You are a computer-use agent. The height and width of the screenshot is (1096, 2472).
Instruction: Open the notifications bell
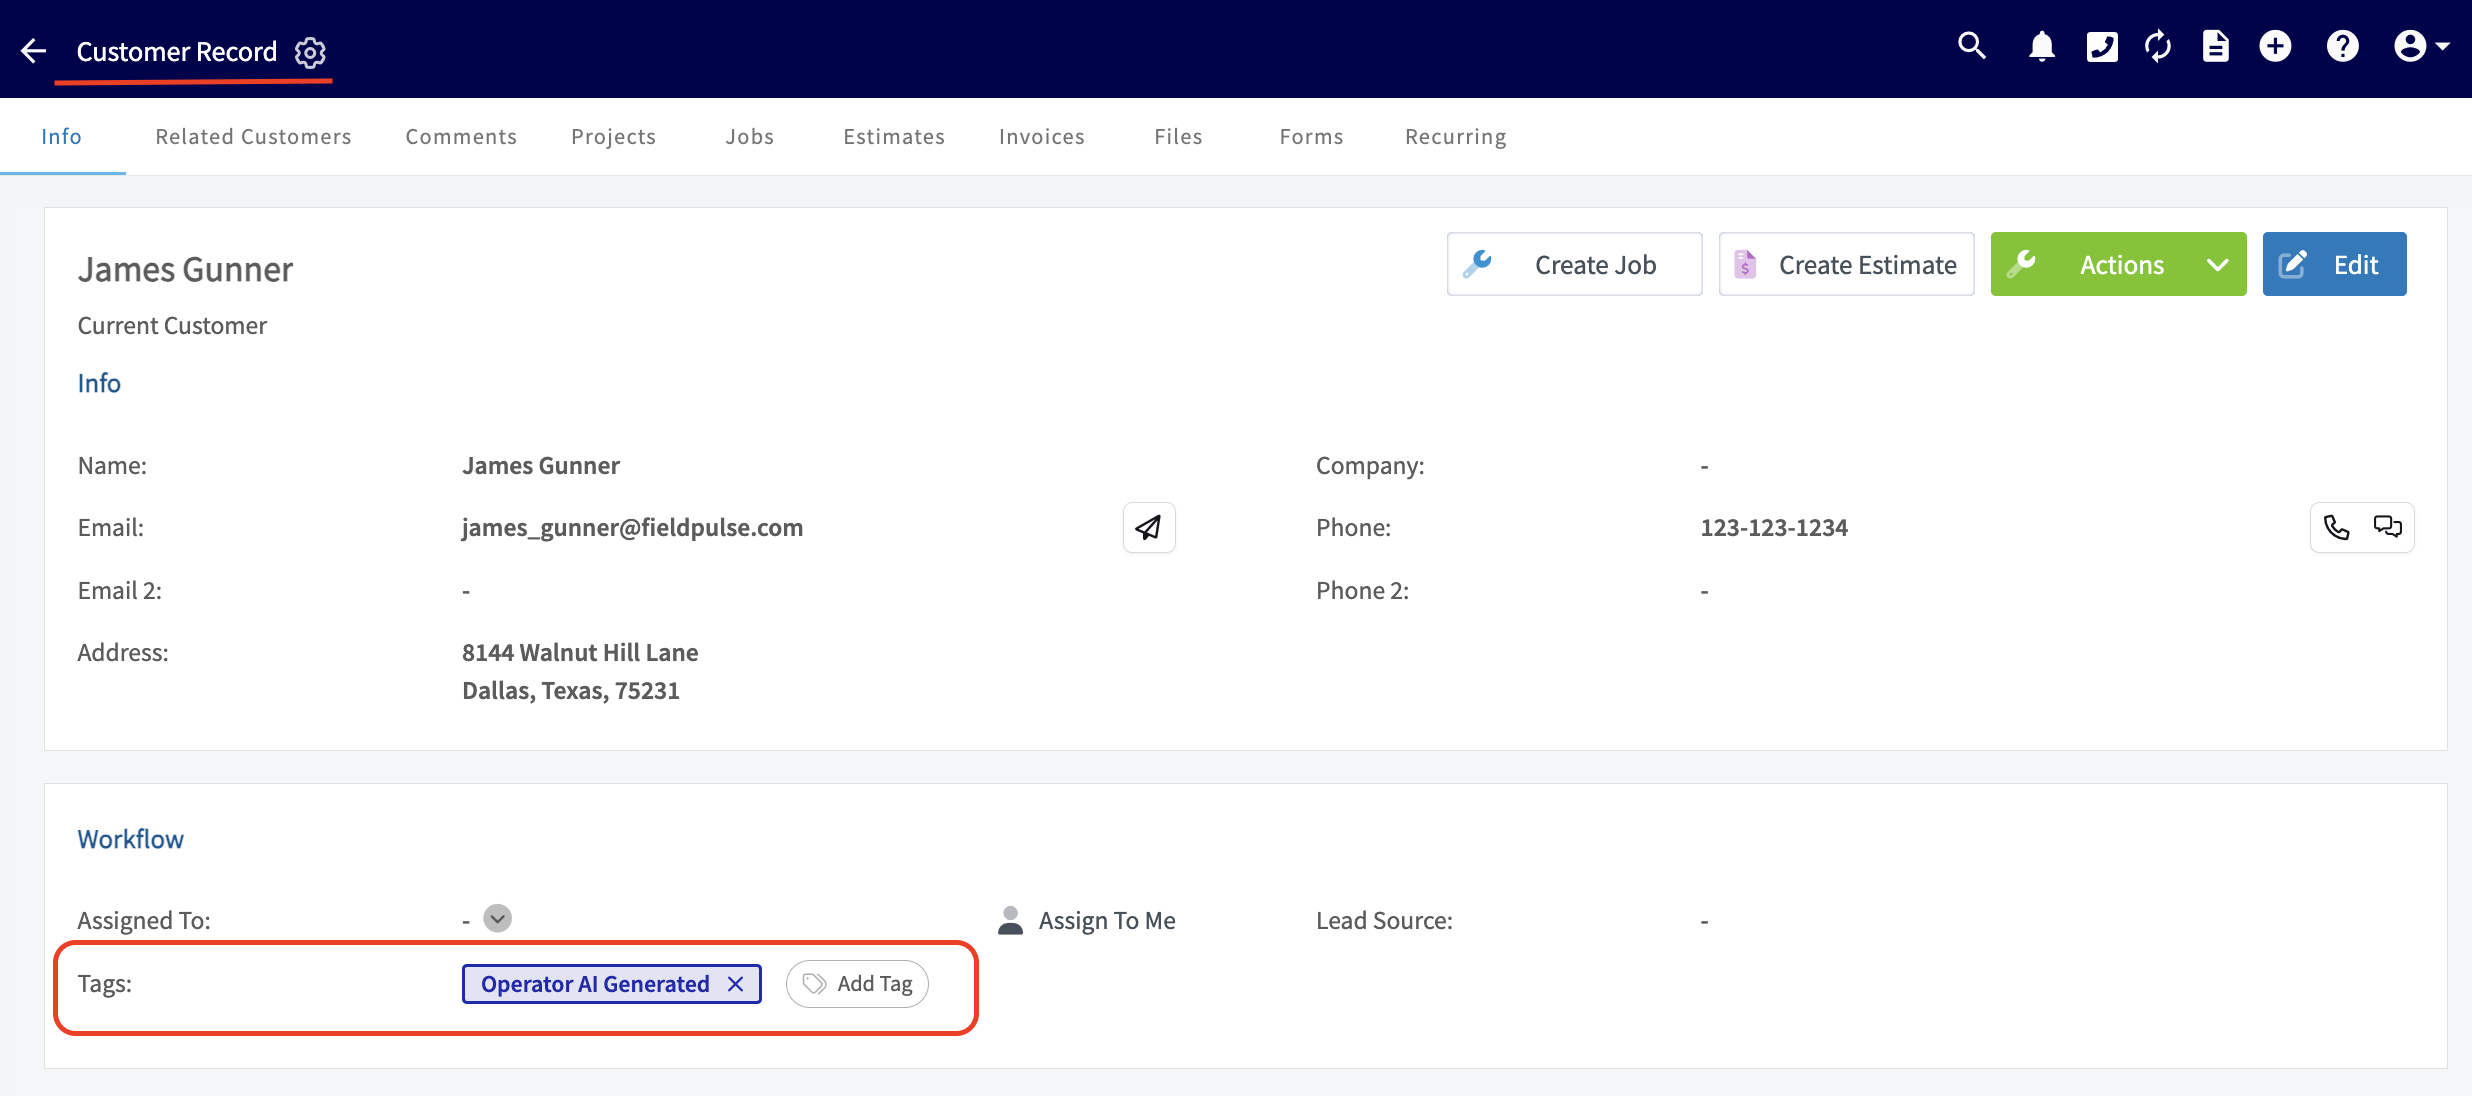coord(2041,47)
